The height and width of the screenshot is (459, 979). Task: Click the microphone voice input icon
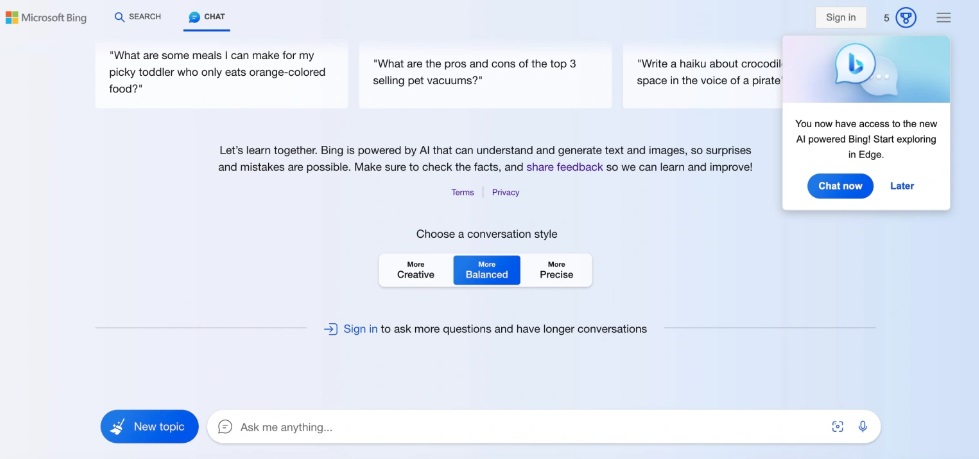[x=862, y=427]
